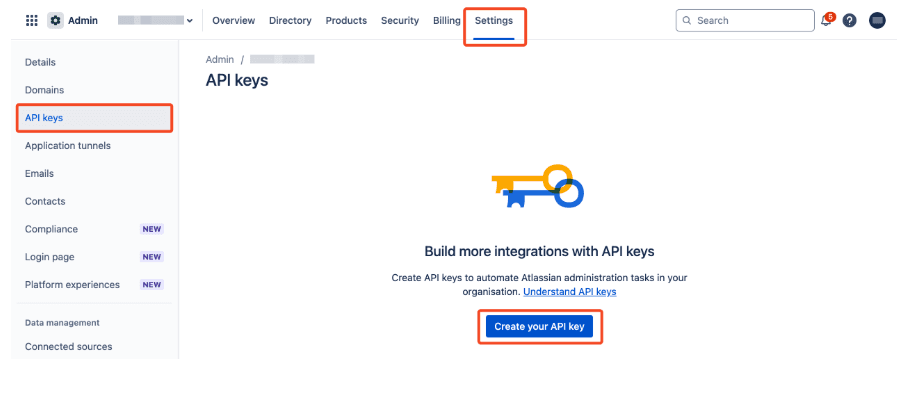The width and height of the screenshot is (897, 406).
Task: Click the magnifier icon in Search
Action: point(687,21)
